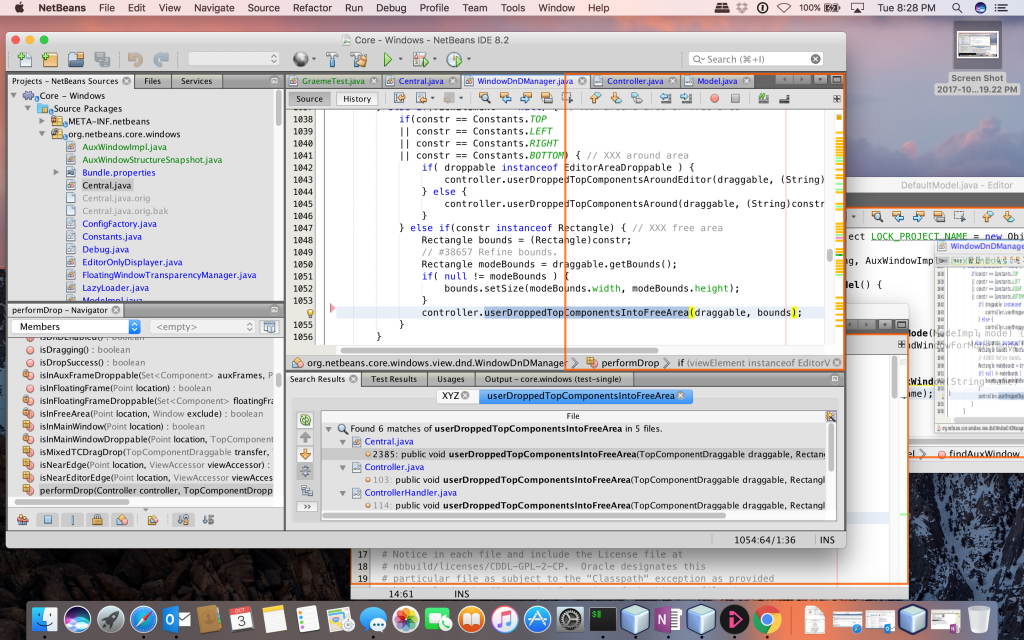1024x640 pixels.
Task: Switch to the Files tab
Action: [x=152, y=81]
